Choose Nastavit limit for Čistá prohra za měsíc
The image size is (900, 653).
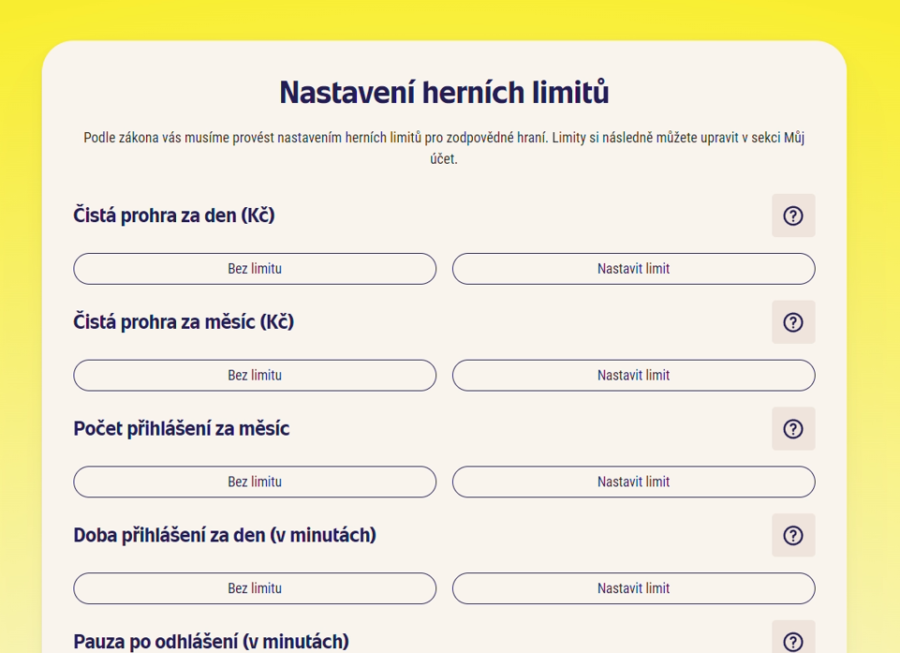coord(633,375)
